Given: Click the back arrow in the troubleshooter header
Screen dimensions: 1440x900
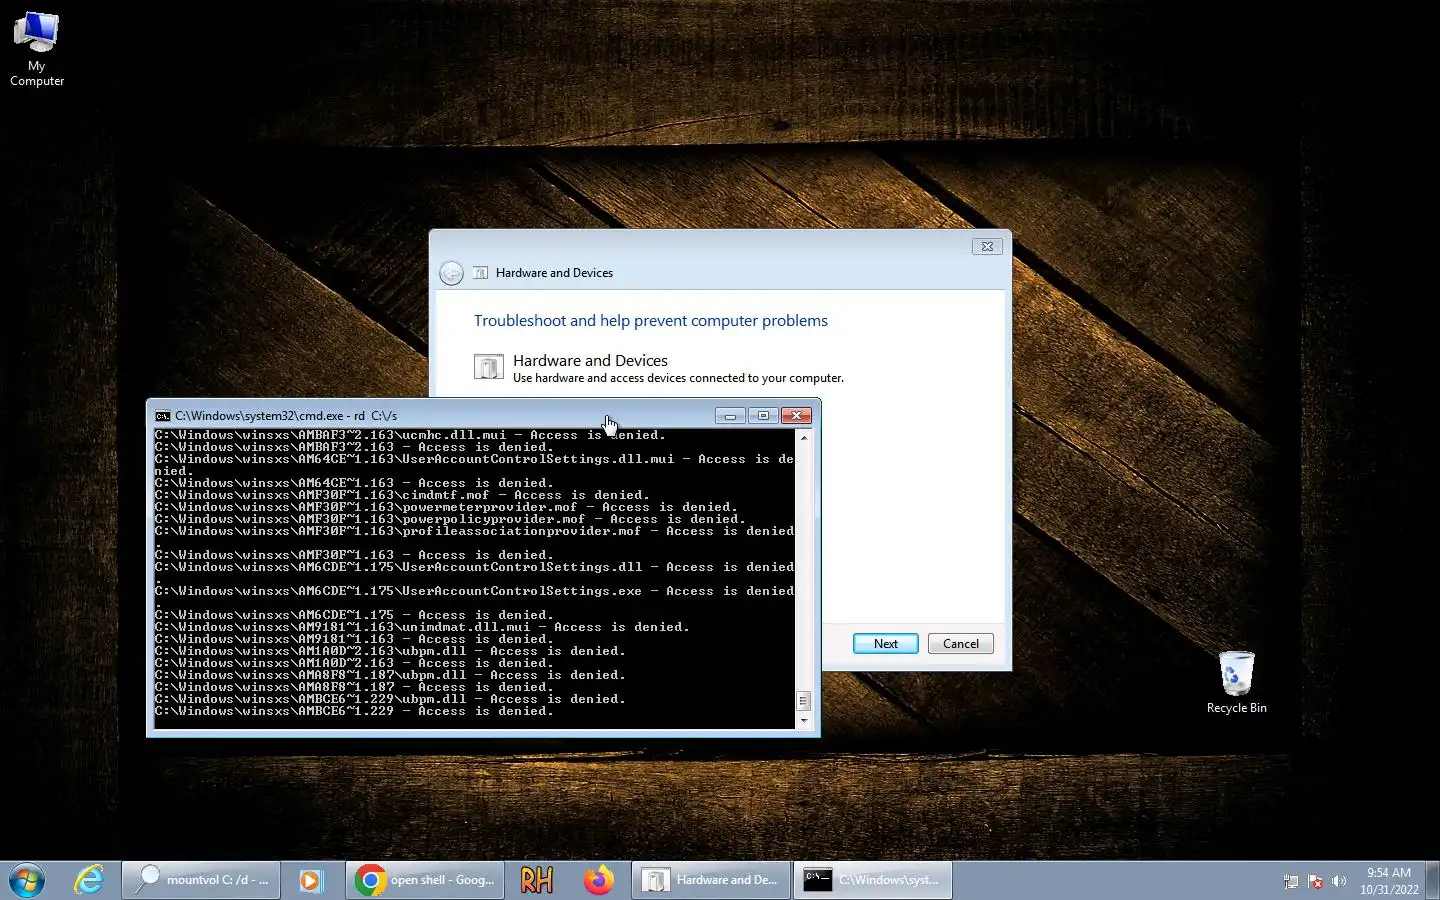Looking at the screenshot, I should pyautogui.click(x=452, y=273).
